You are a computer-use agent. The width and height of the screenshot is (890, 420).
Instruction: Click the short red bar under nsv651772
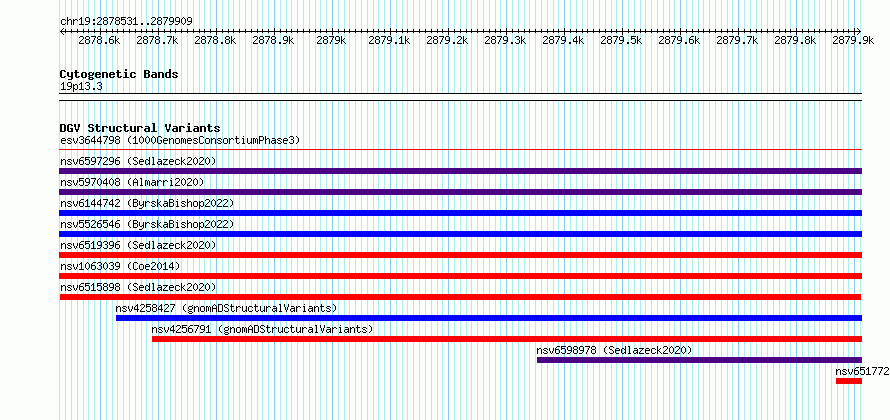849,381
